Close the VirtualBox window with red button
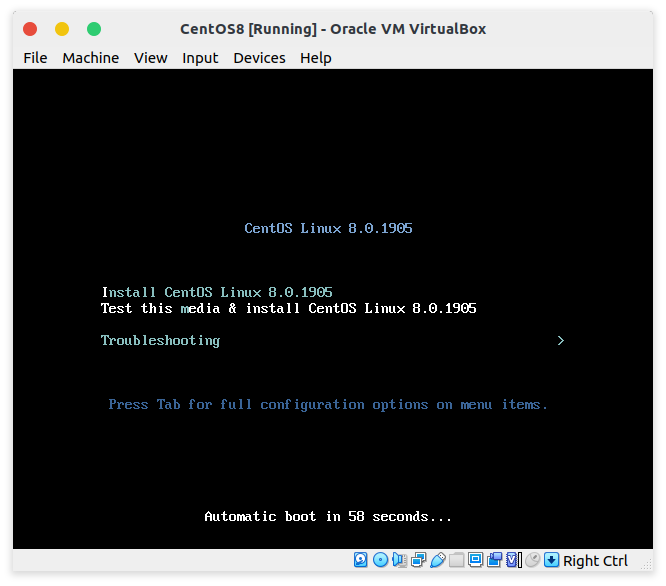This screenshot has width=666, height=586. (x=30, y=29)
